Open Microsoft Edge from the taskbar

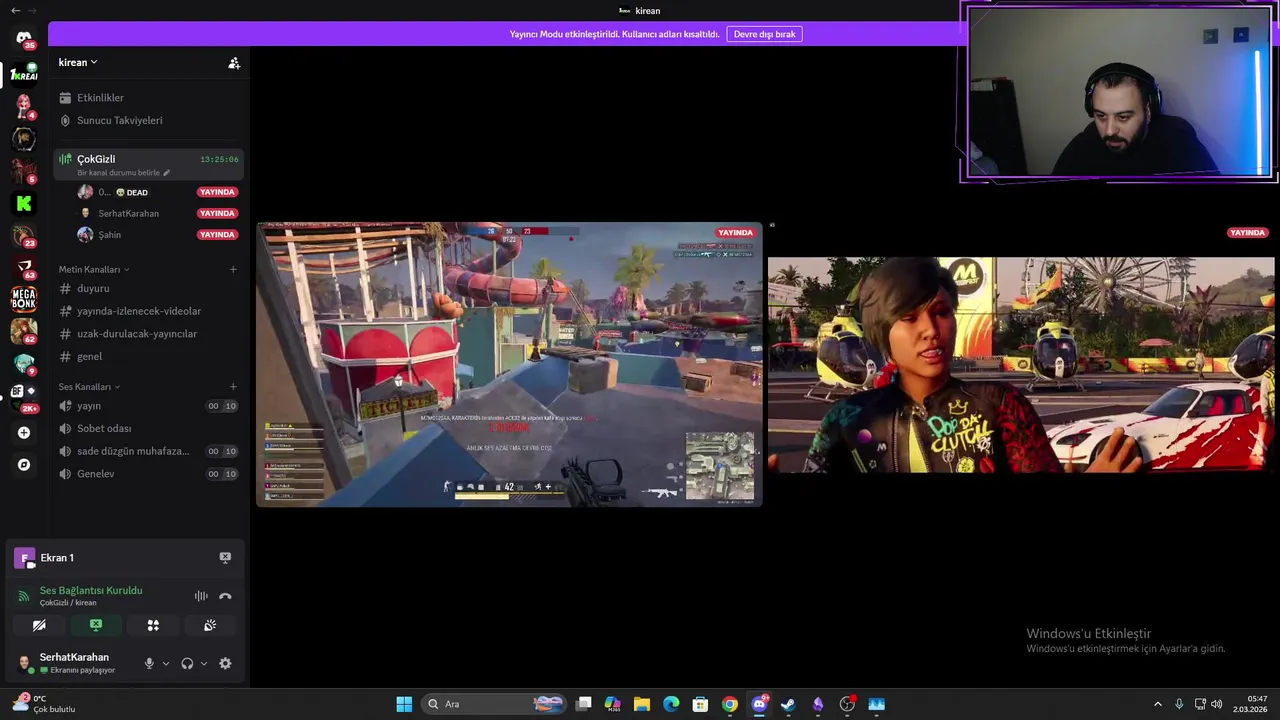coord(671,704)
